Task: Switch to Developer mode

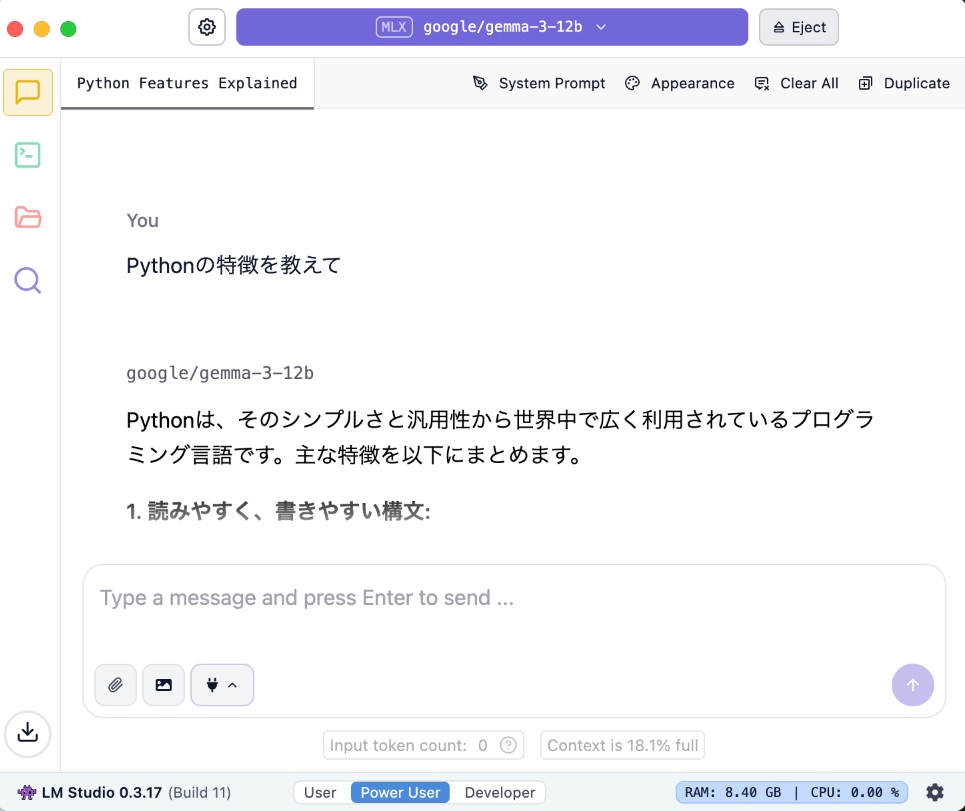Action: pyautogui.click(x=500, y=792)
